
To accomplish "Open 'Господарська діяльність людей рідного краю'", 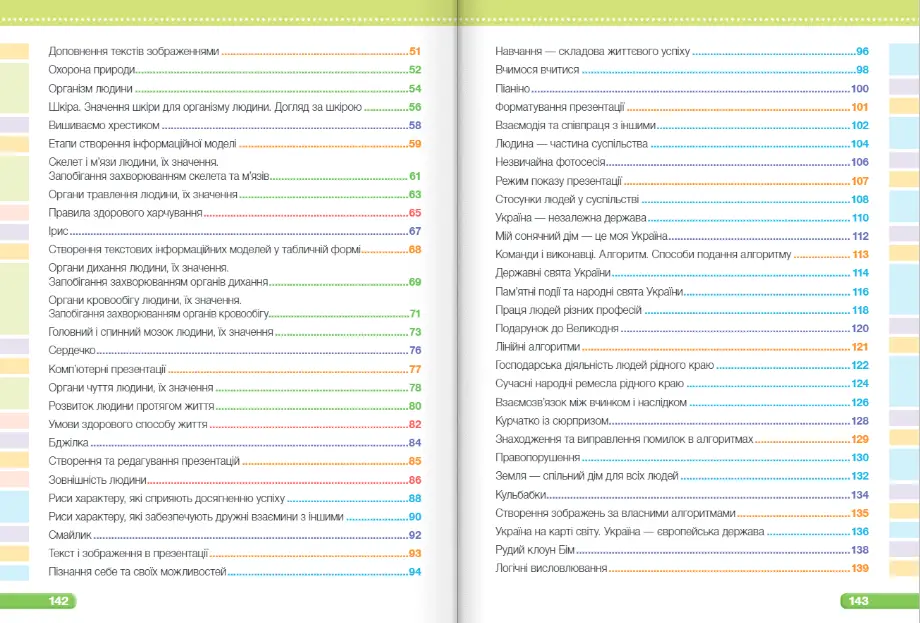I will click(604, 365).
